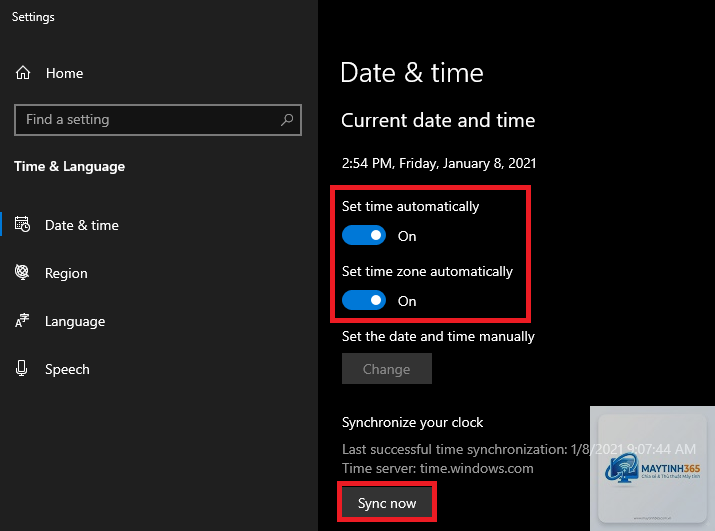Click the Date & time calendar icon
The image size is (715, 531).
coord(22,224)
